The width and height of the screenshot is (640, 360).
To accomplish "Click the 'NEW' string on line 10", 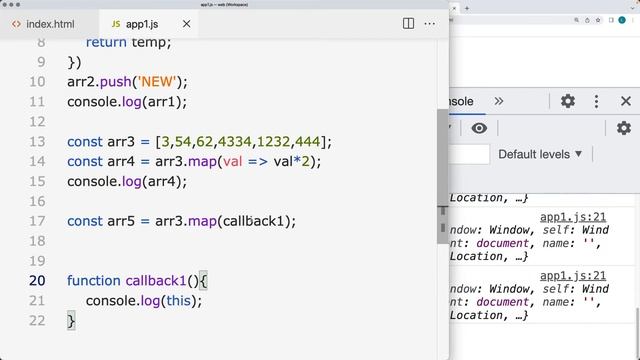I will click(x=157, y=82).
